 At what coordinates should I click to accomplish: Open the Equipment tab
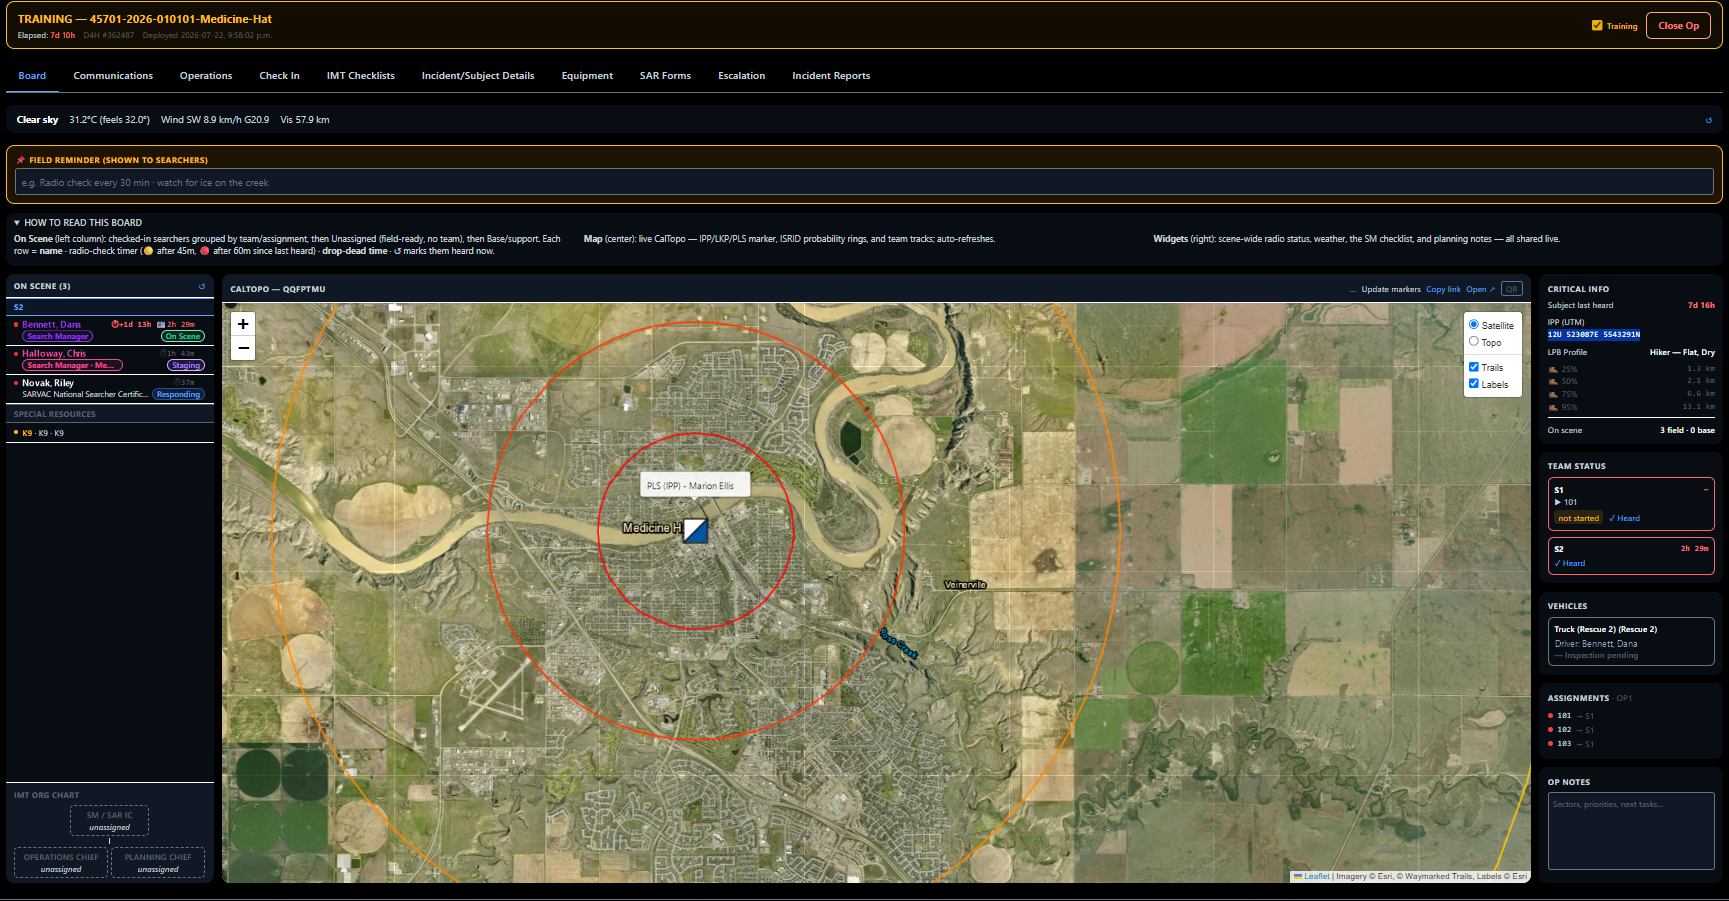(x=587, y=76)
